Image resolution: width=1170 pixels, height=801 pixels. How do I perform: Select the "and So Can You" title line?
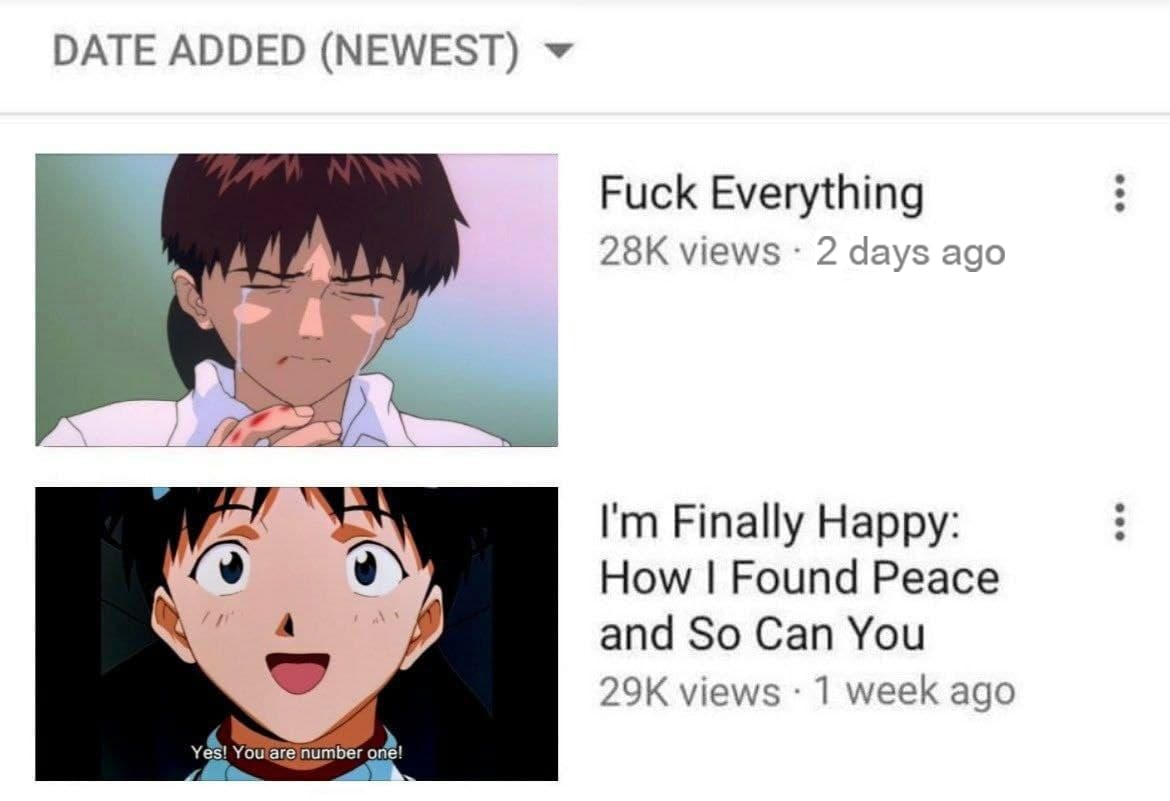[x=762, y=634]
